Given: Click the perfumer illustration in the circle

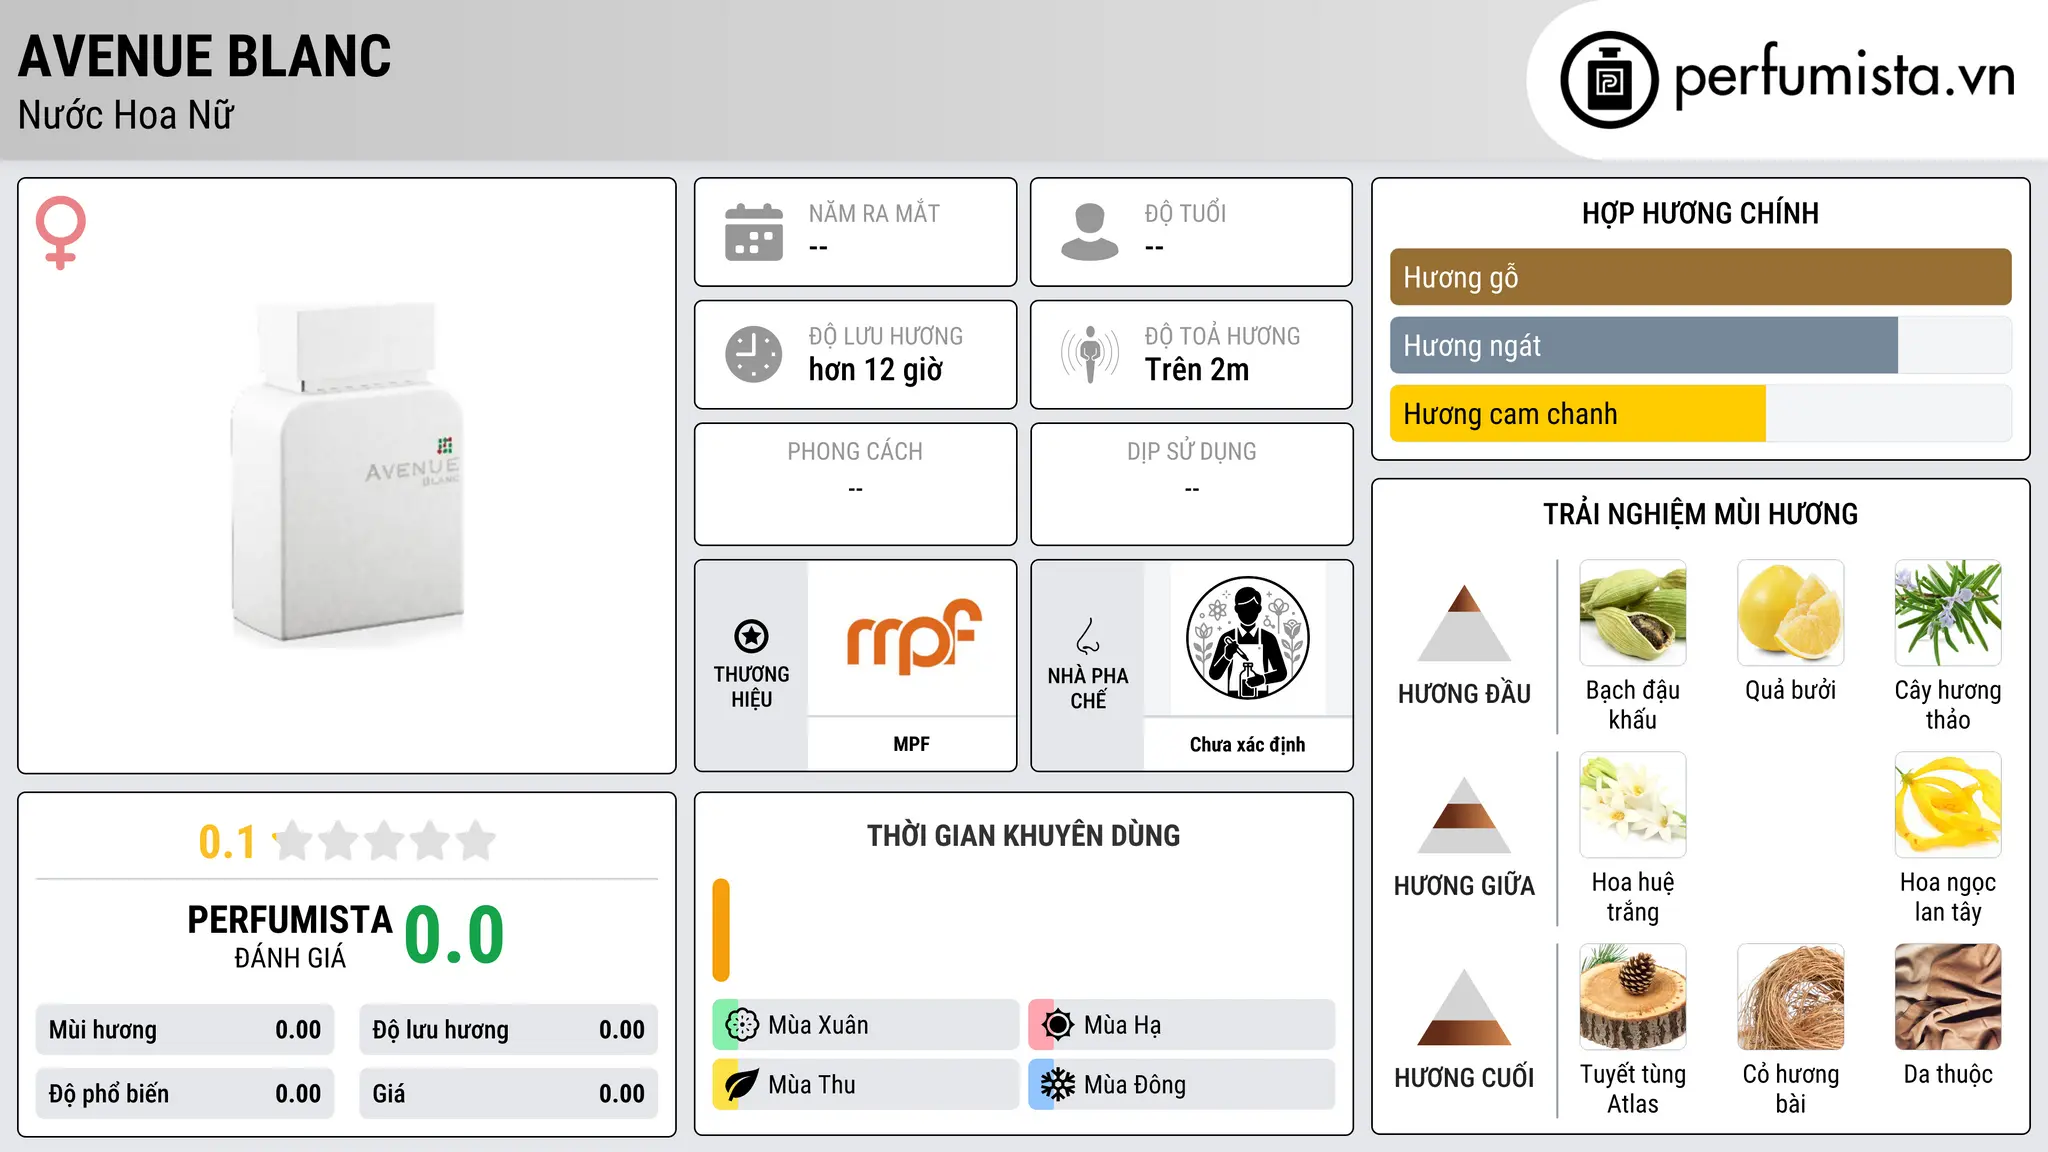Looking at the screenshot, I should pos(1247,638).
